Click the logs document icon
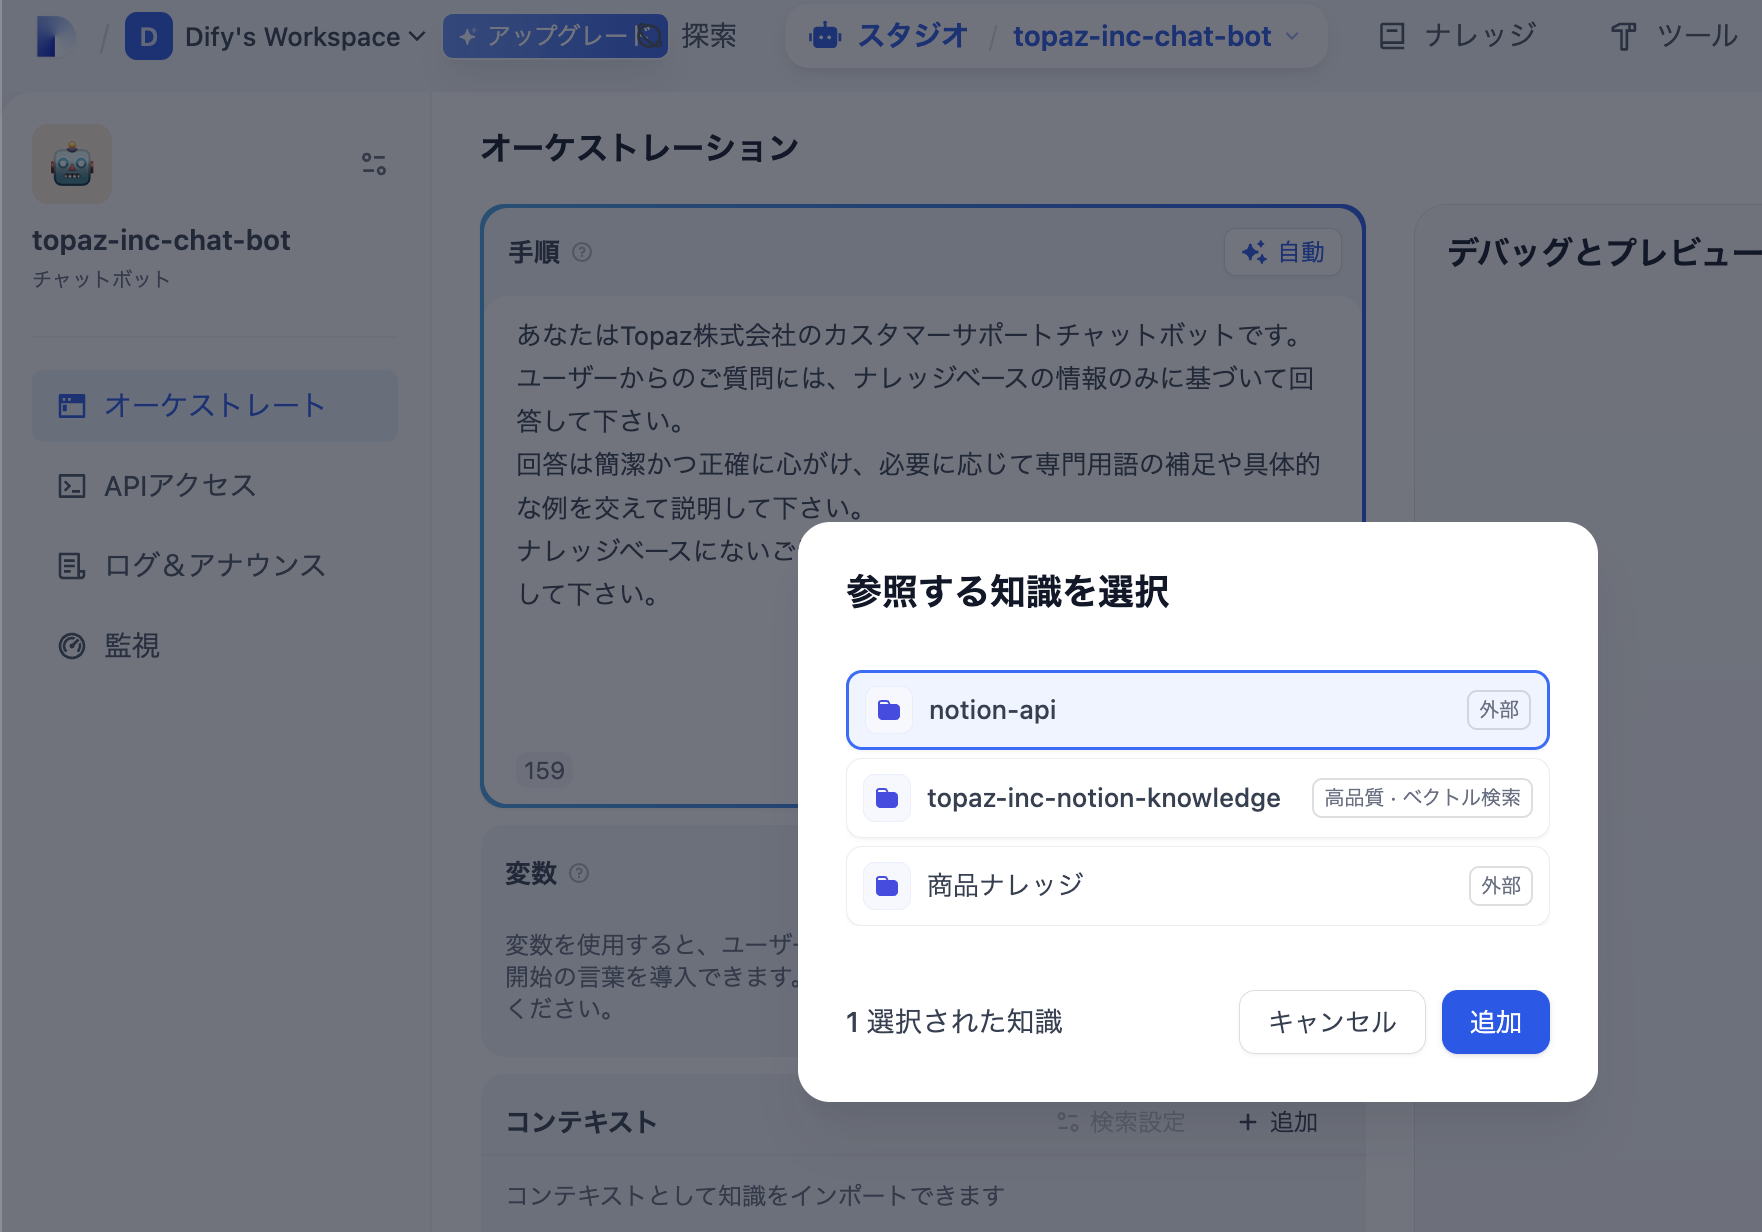The image size is (1762, 1232). (72, 566)
